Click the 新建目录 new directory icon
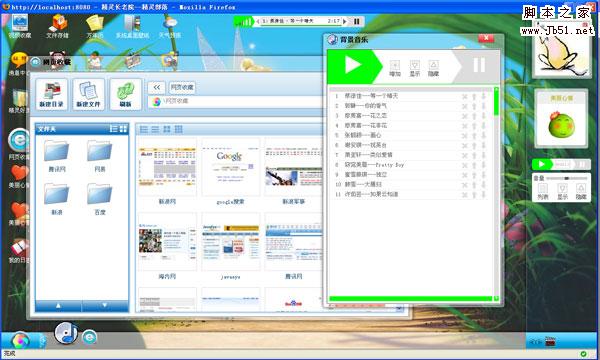This screenshot has width=600, height=360. tap(52, 94)
